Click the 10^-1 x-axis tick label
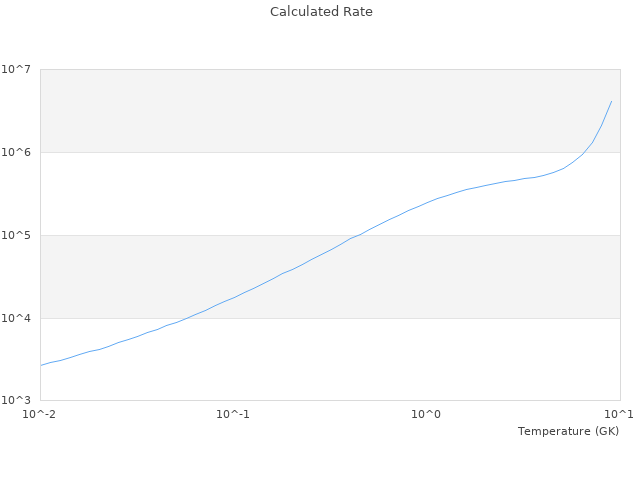Screen dimensions: 640x480 coord(233,414)
